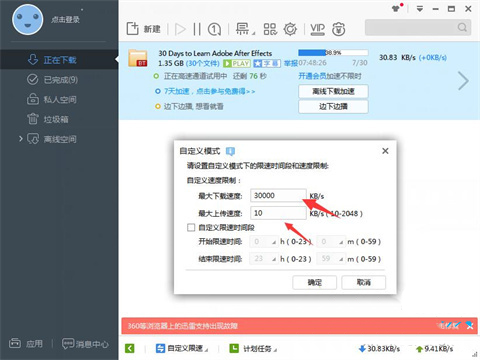The width and height of the screenshot is (480, 360).
Task: Click the 7天加速 free trial link
Action: pyautogui.click(x=209, y=91)
